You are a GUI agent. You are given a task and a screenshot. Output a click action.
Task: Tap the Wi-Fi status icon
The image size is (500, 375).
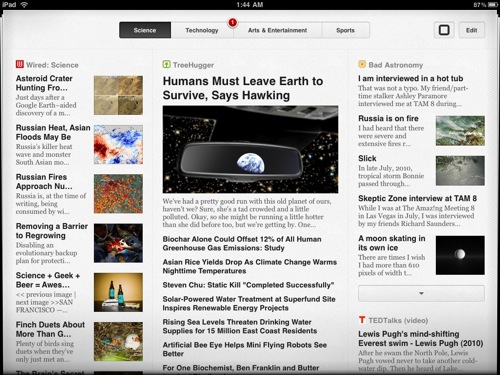(24, 4)
